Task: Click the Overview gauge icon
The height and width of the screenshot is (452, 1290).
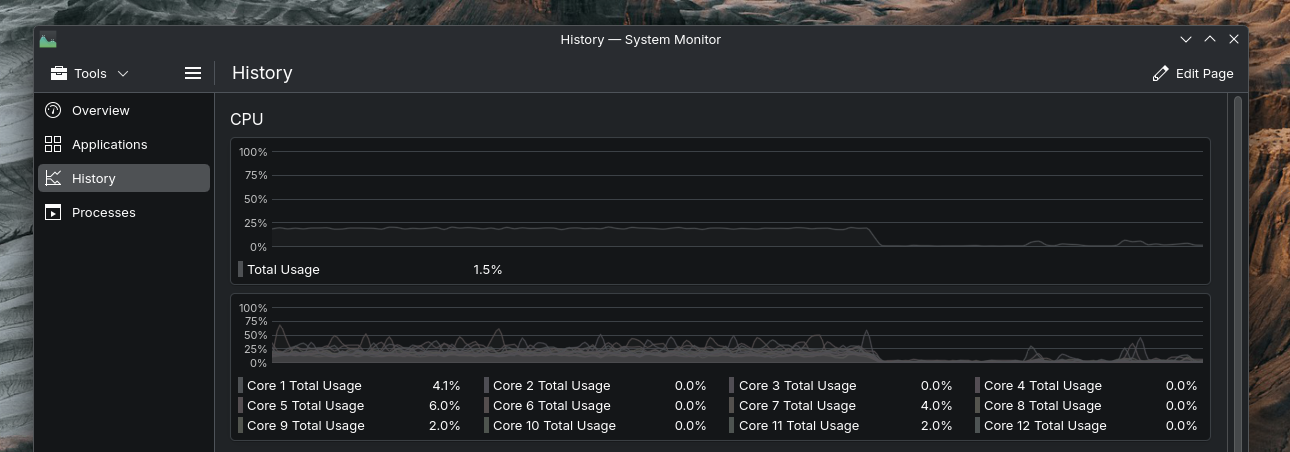Action: 53,111
